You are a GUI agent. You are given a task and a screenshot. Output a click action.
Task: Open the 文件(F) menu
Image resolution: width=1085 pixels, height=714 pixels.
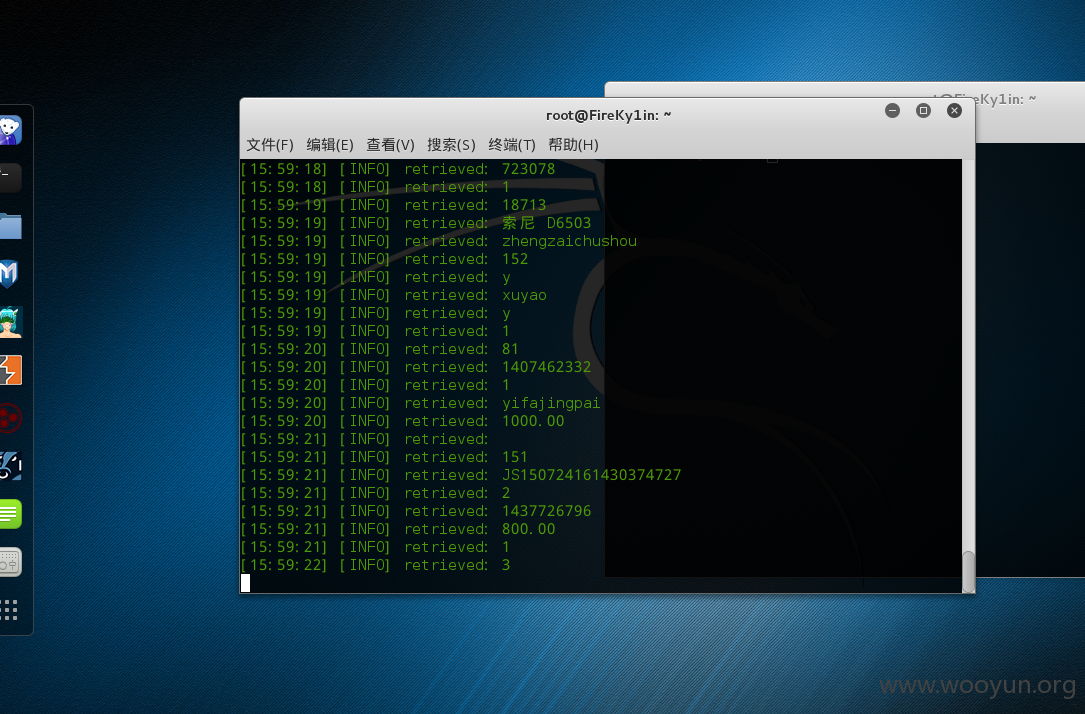[270, 145]
